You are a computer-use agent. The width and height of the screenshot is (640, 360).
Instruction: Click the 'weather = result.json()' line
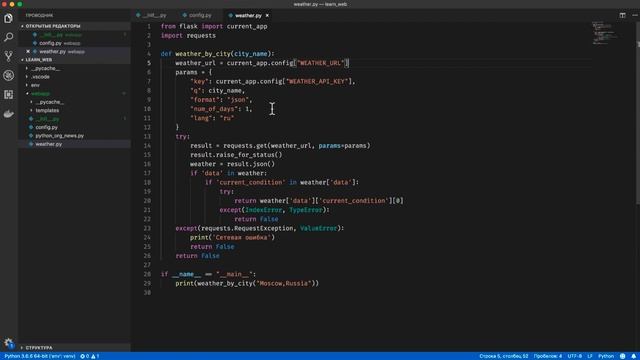pos(232,164)
